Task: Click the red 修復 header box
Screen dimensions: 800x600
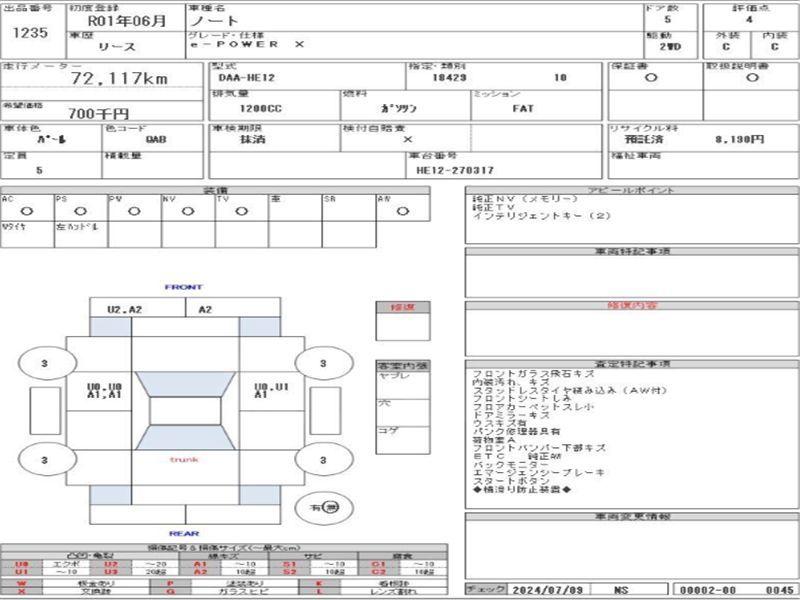Action: [x=403, y=307]
